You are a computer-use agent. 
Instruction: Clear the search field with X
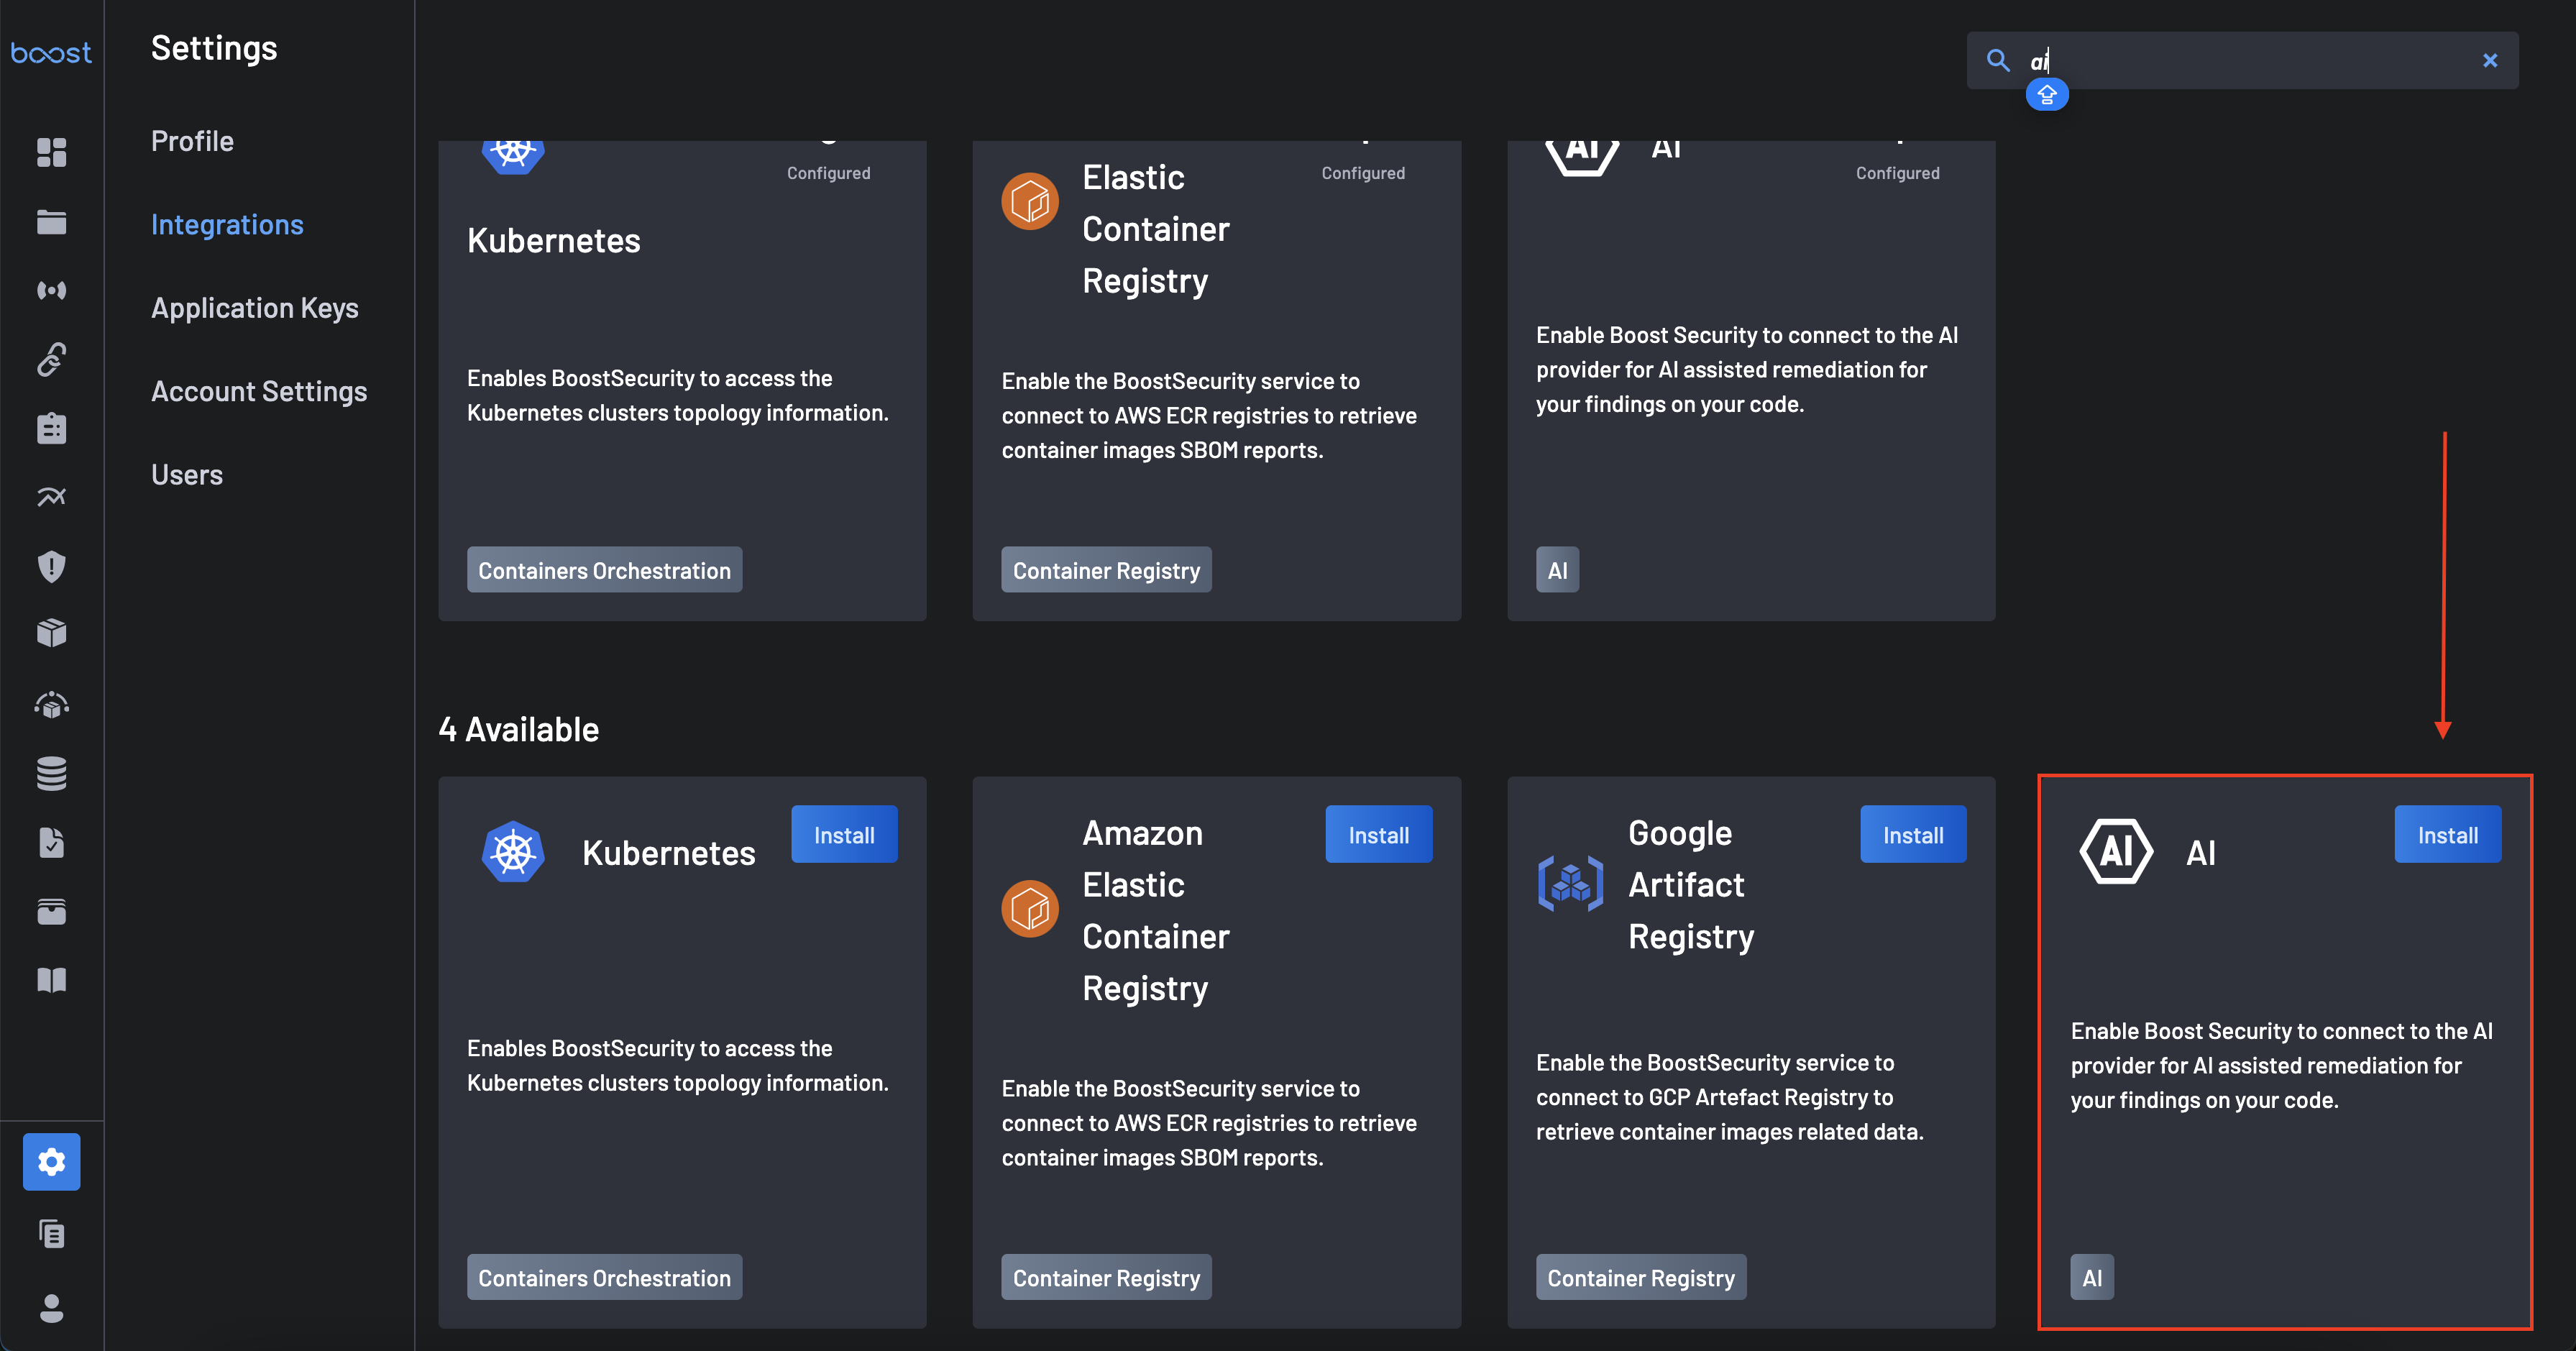click(x=2489, y=61)
